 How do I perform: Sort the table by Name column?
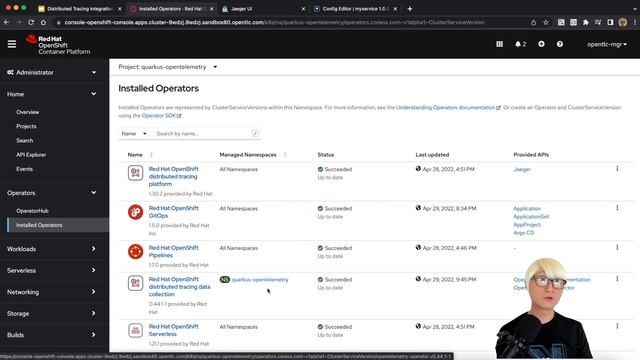[x=135, y=155]
